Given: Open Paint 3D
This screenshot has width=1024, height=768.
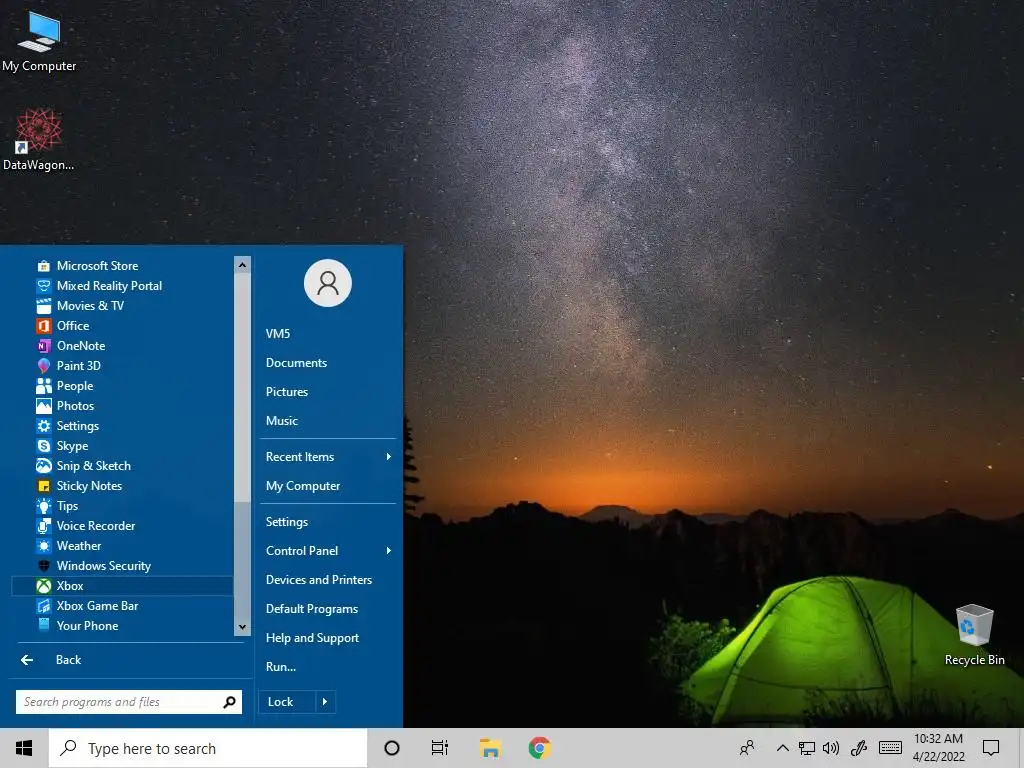Looking at the screenshot, I should 122,366.
